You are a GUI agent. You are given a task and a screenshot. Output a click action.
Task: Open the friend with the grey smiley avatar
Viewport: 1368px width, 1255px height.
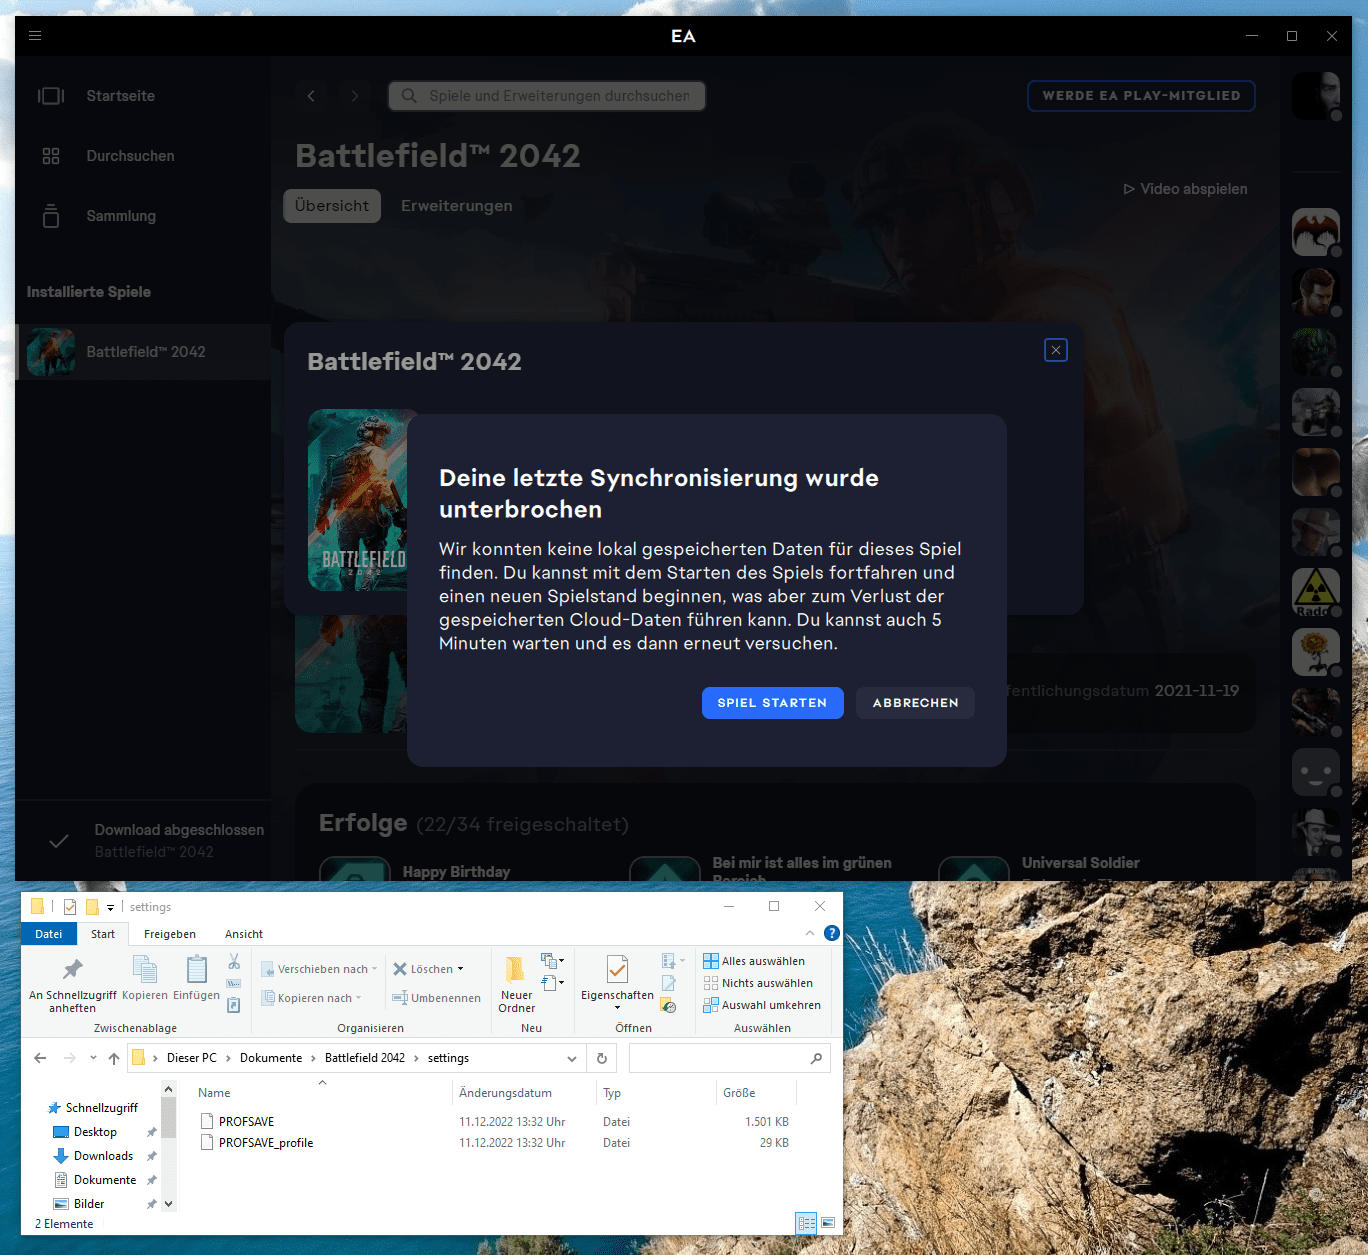(1315, 772)
